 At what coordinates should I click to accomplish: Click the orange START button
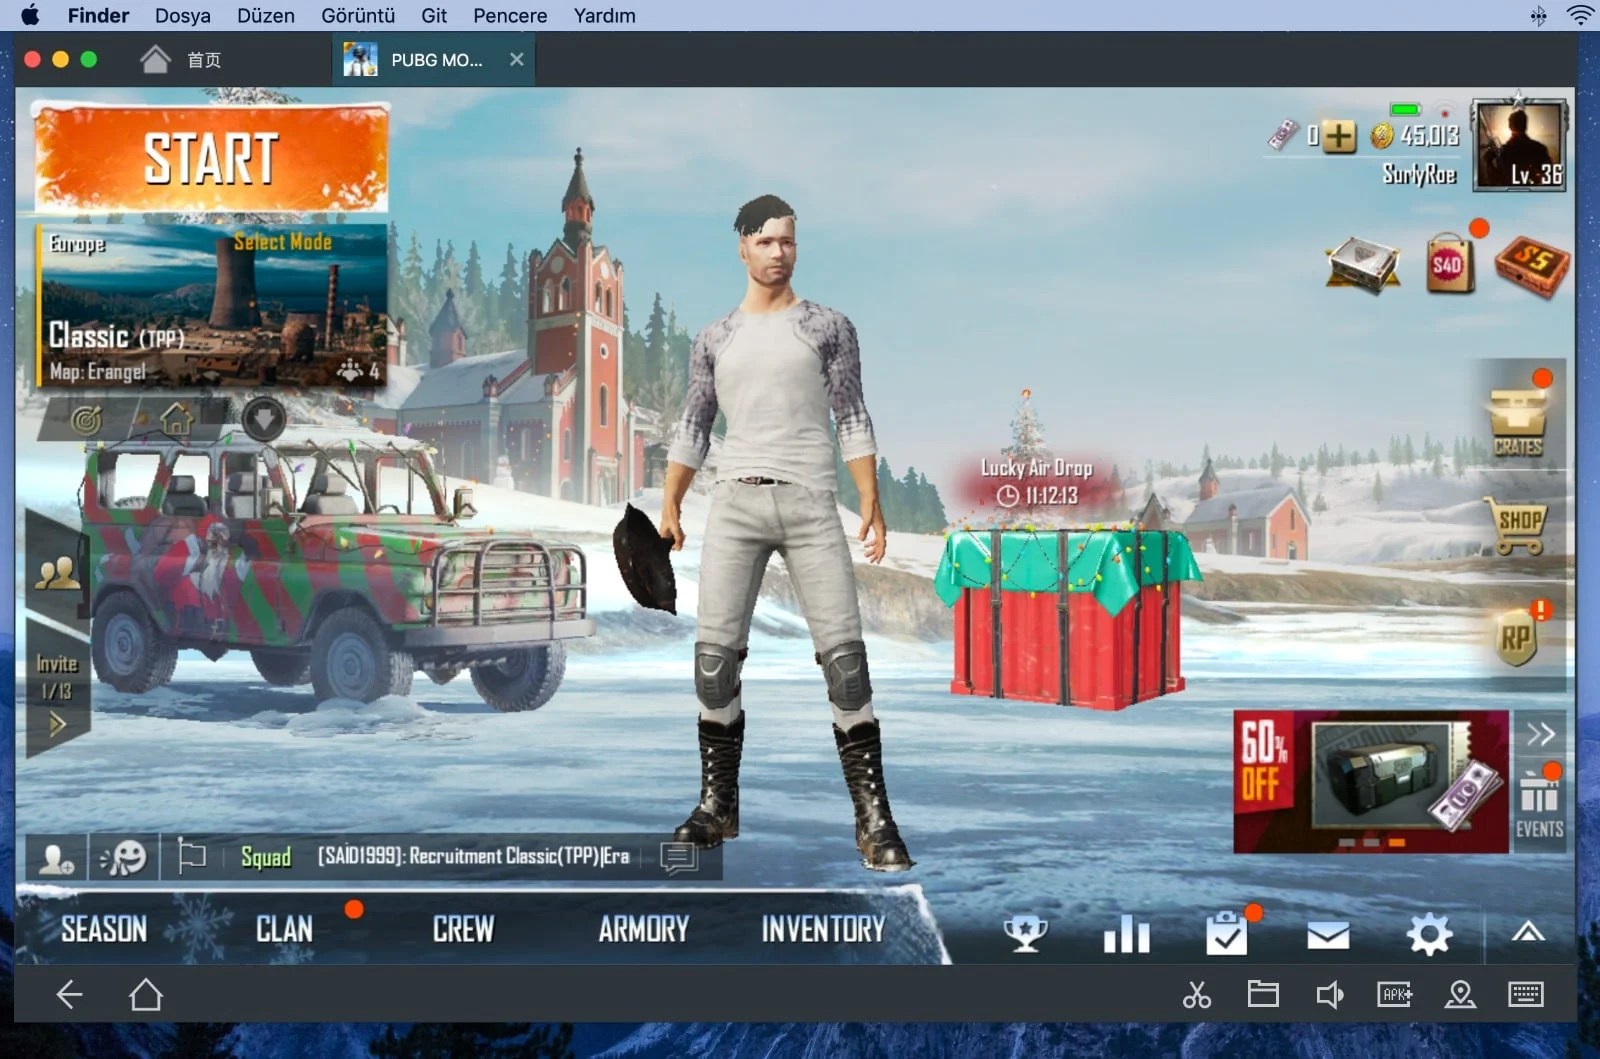(x=211, y=158)
